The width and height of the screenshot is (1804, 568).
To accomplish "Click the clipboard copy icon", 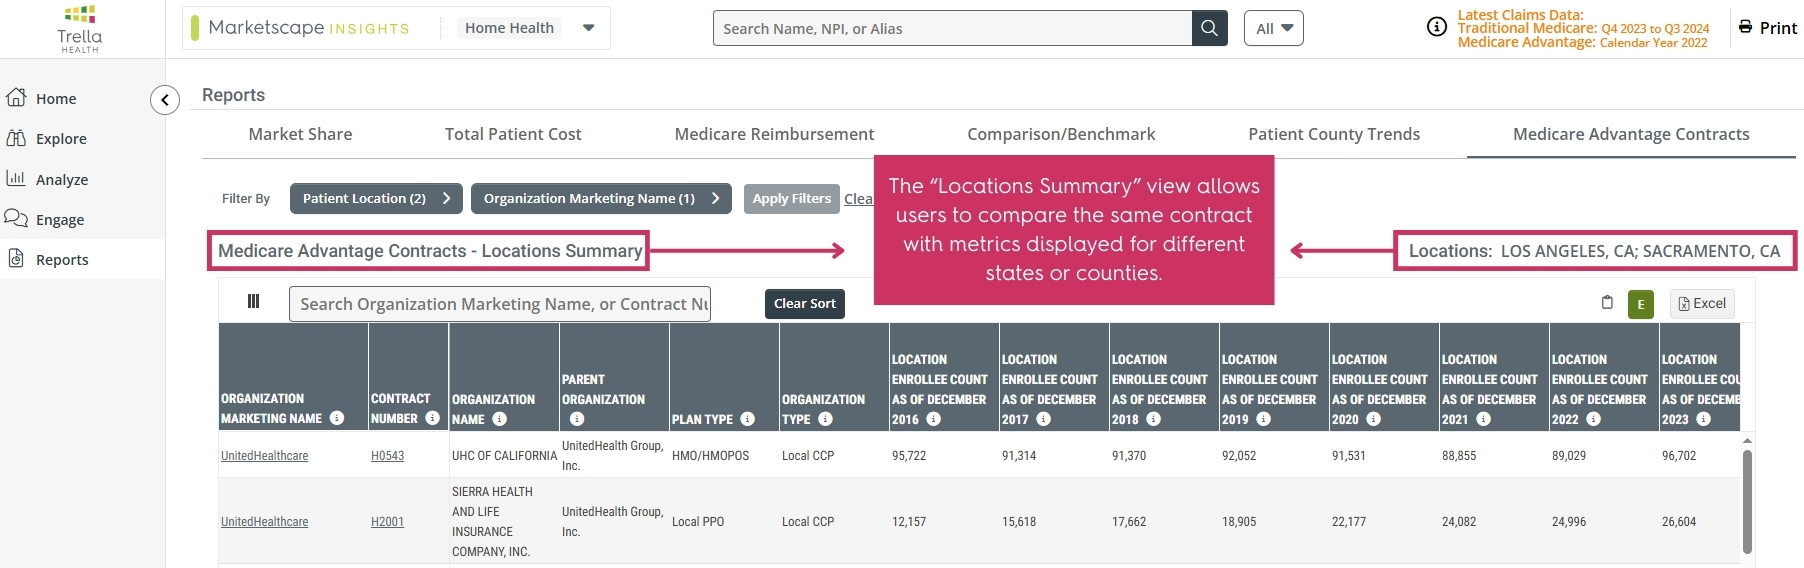I will (1607, 302).
